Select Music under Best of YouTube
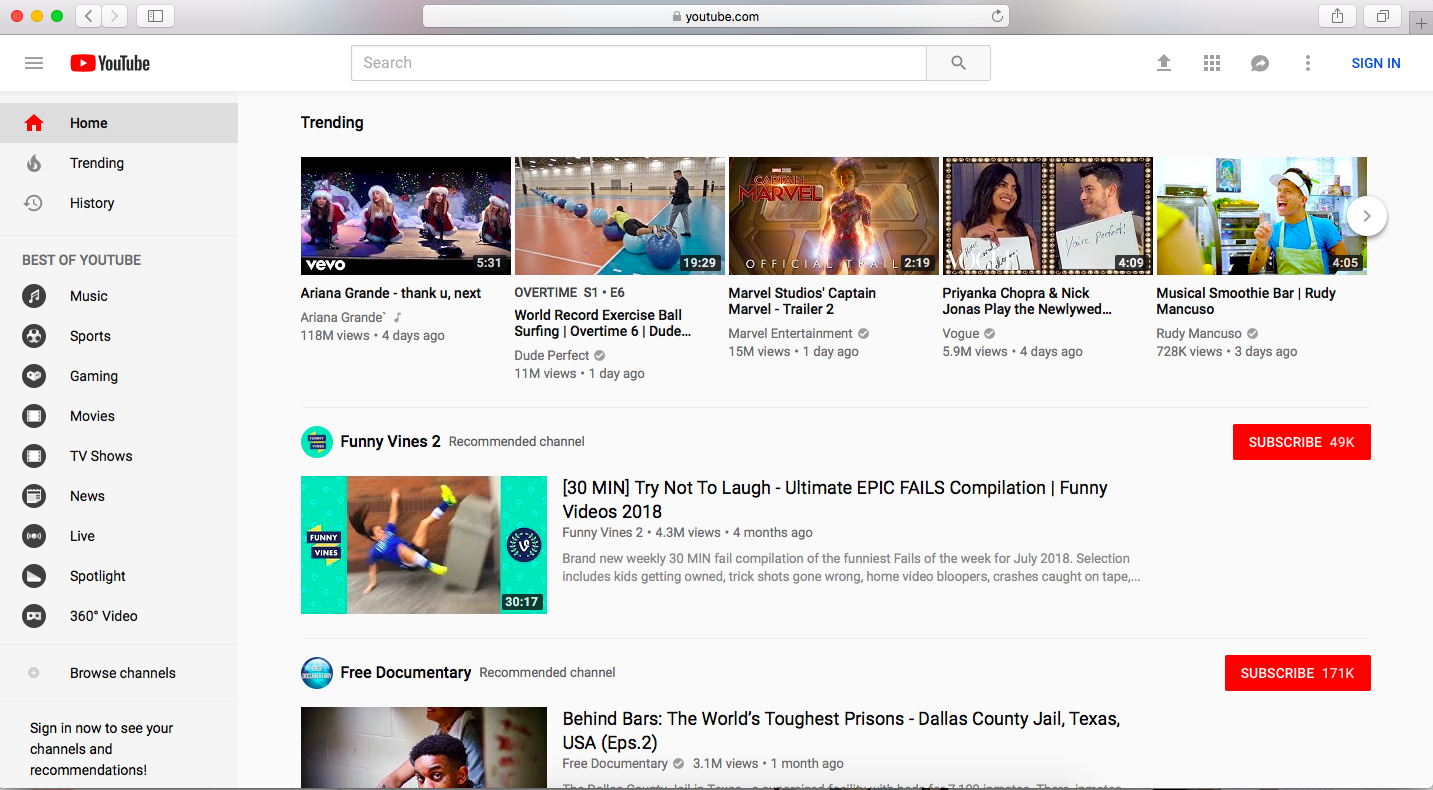Screen dimensions: 1433x790 pyautogui.click(x=119, y=296)
